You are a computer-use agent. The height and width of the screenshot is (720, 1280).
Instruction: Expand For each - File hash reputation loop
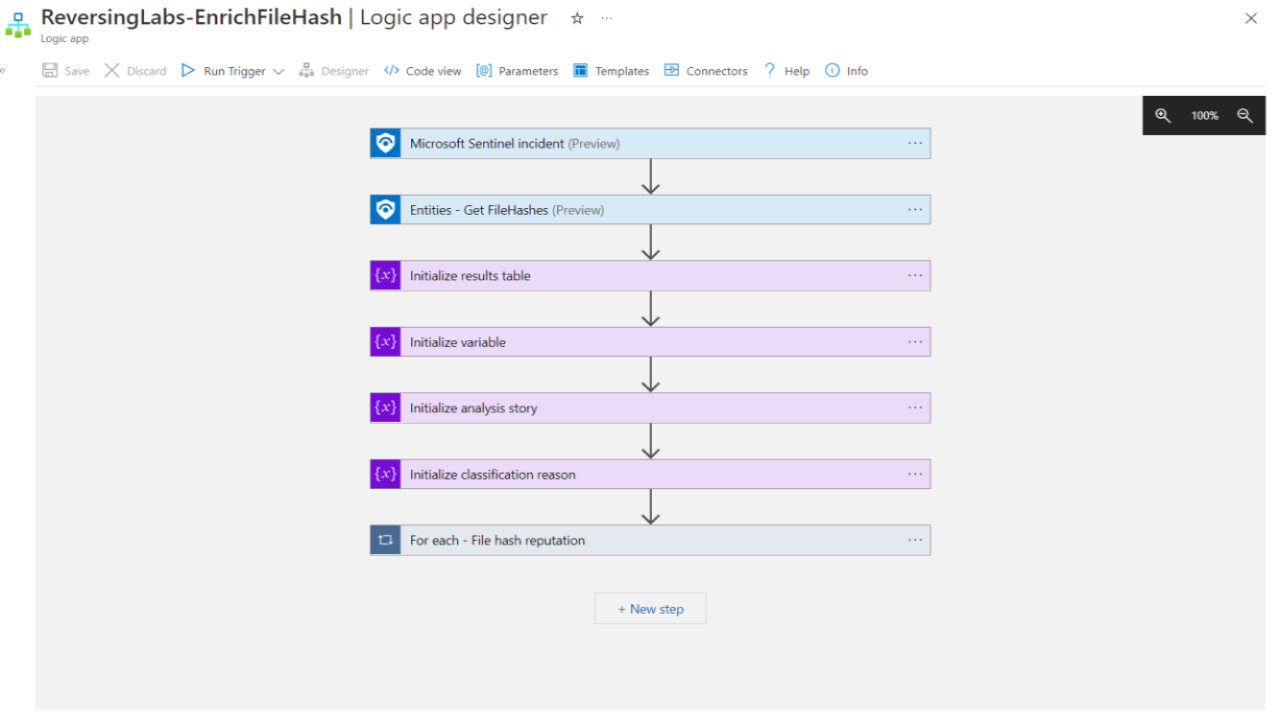click(x=650, y=540)
